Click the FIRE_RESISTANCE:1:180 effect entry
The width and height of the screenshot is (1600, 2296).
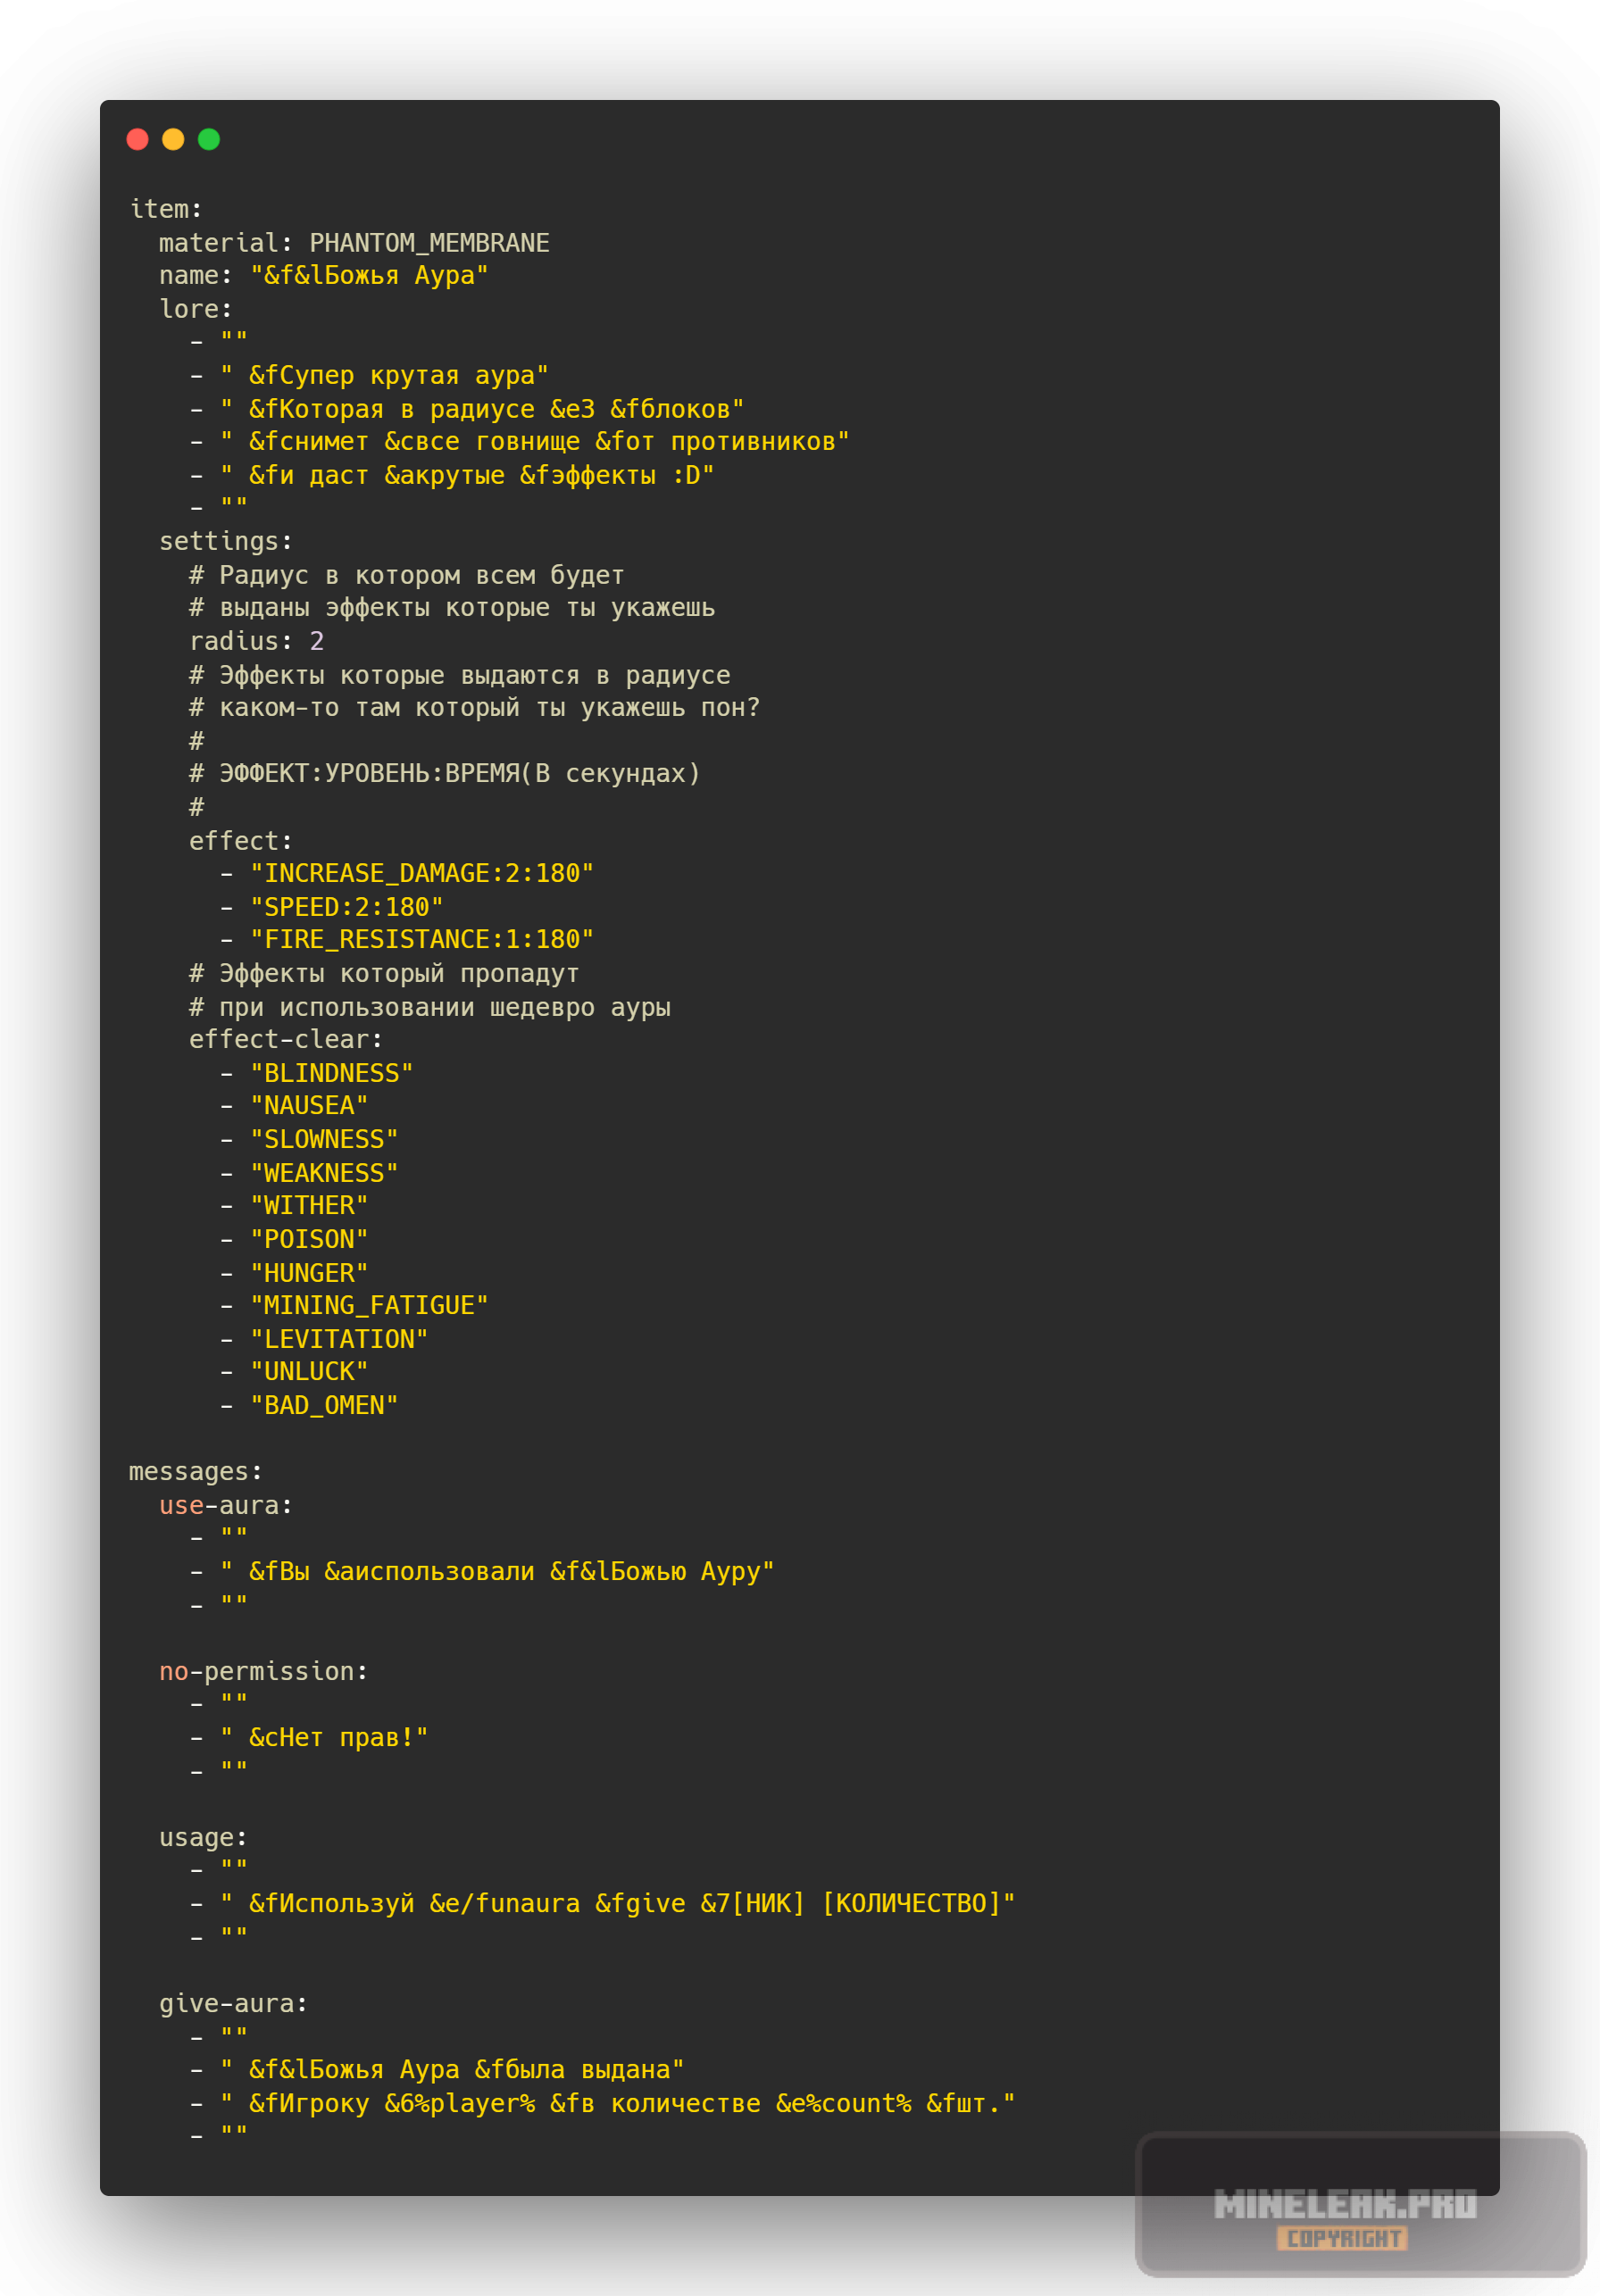421,939
